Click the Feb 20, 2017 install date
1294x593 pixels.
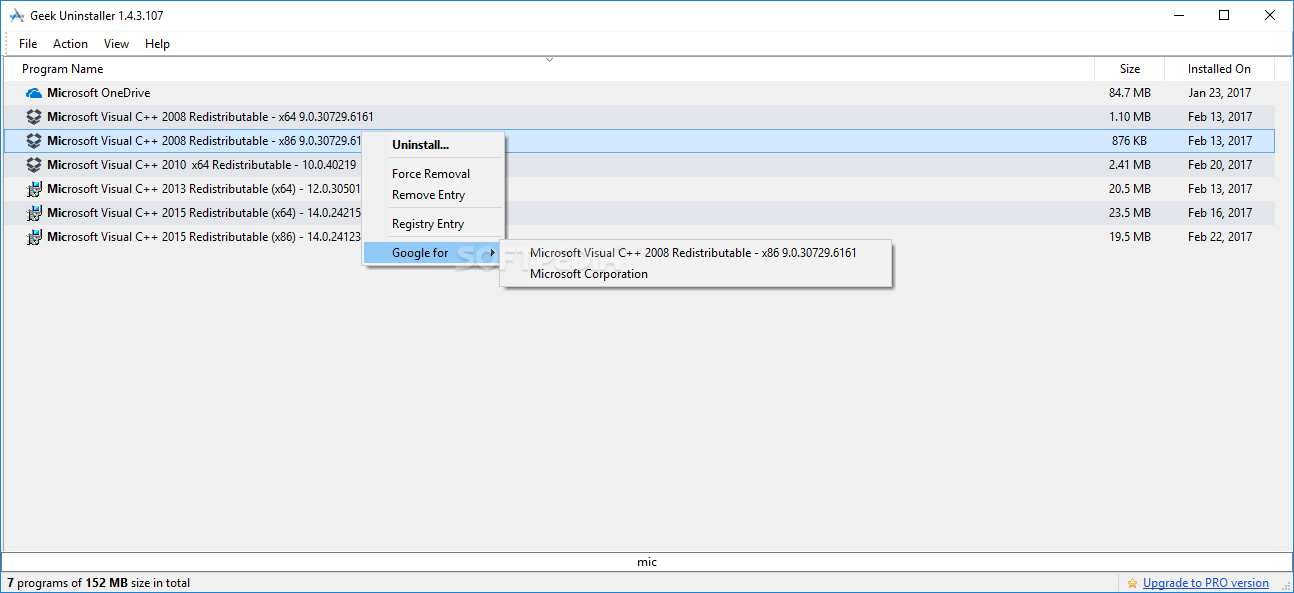pyautogui.click(x=1220, y=165)
